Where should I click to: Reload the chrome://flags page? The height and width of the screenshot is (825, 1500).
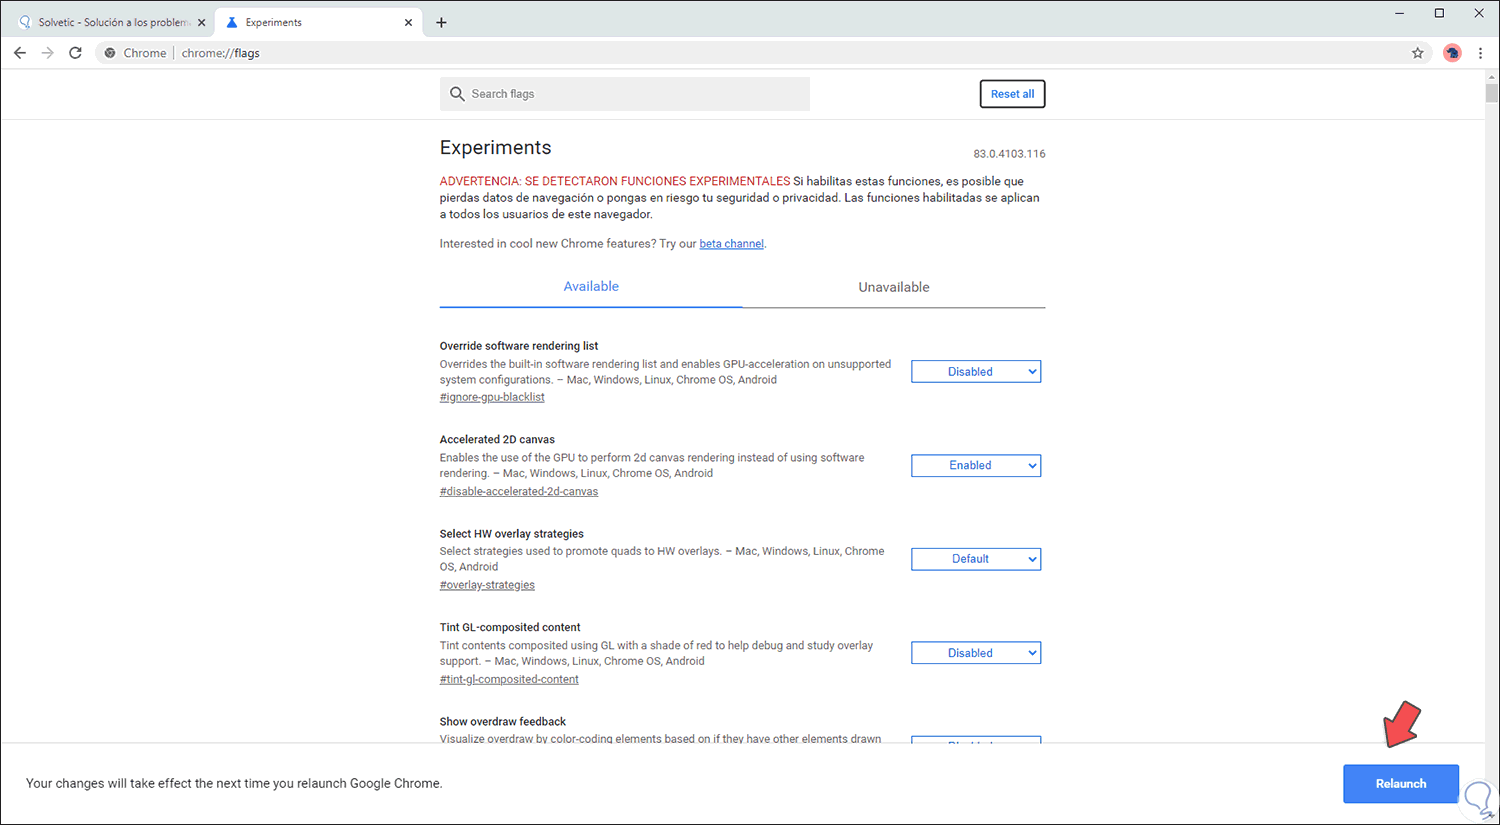75,53
